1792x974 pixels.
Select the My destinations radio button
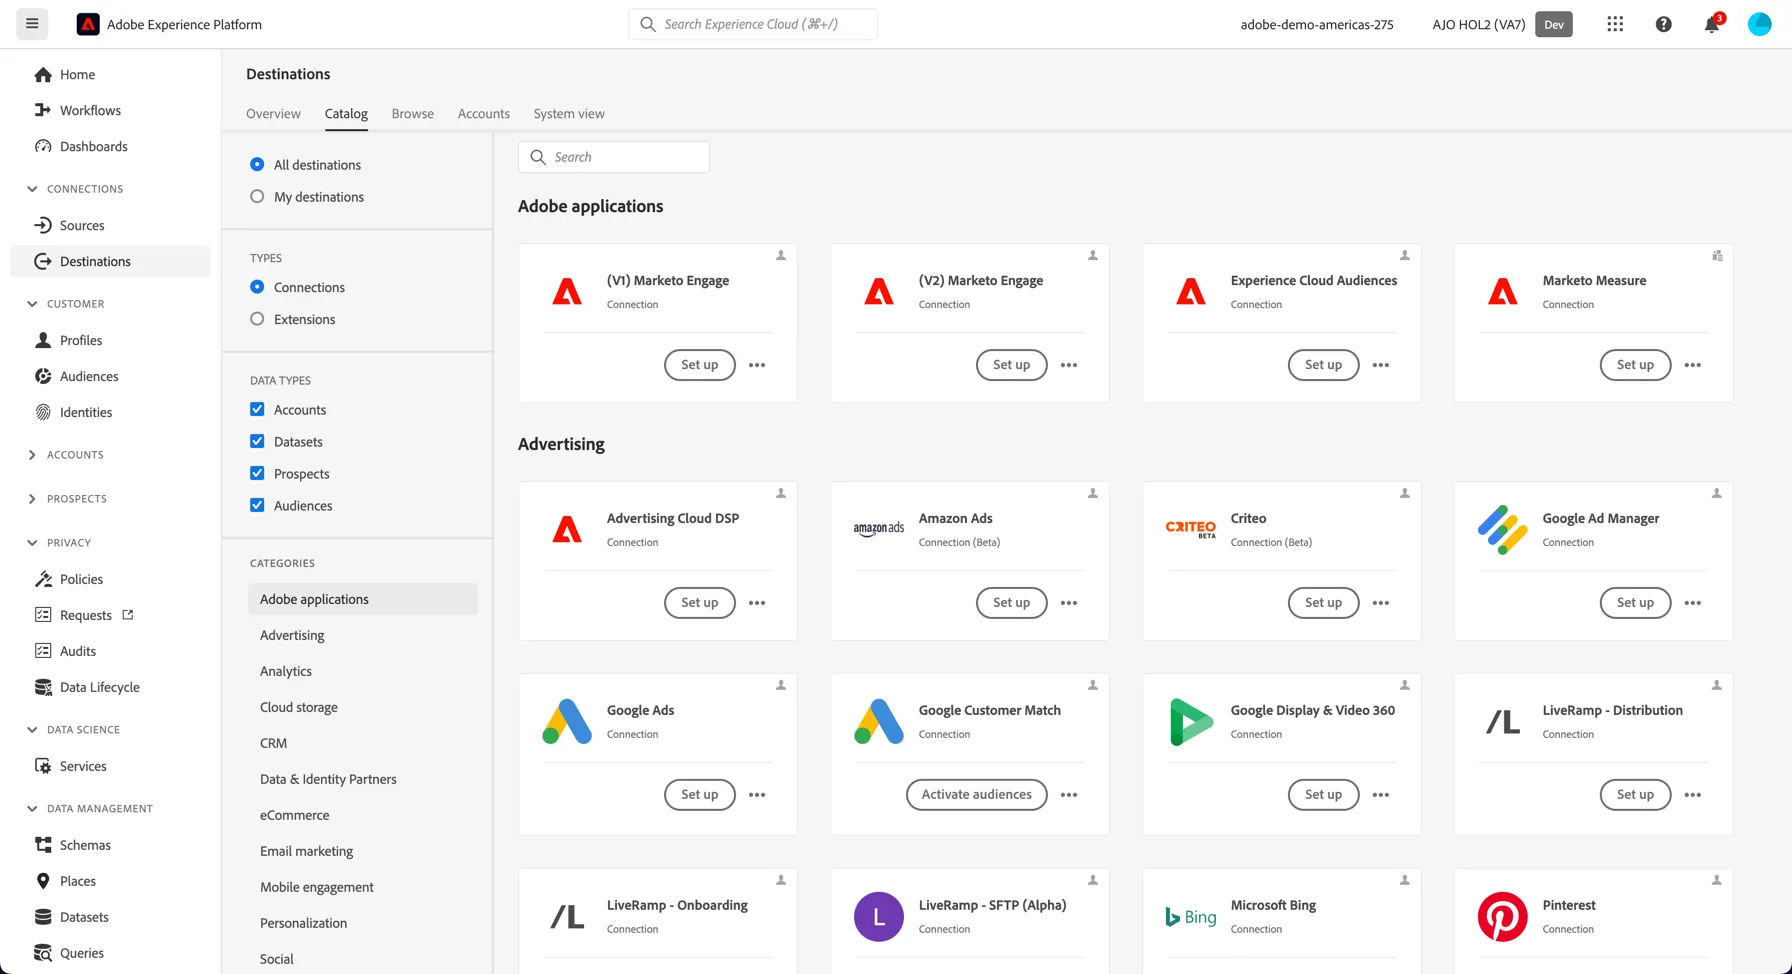click(x=257, y=196)
